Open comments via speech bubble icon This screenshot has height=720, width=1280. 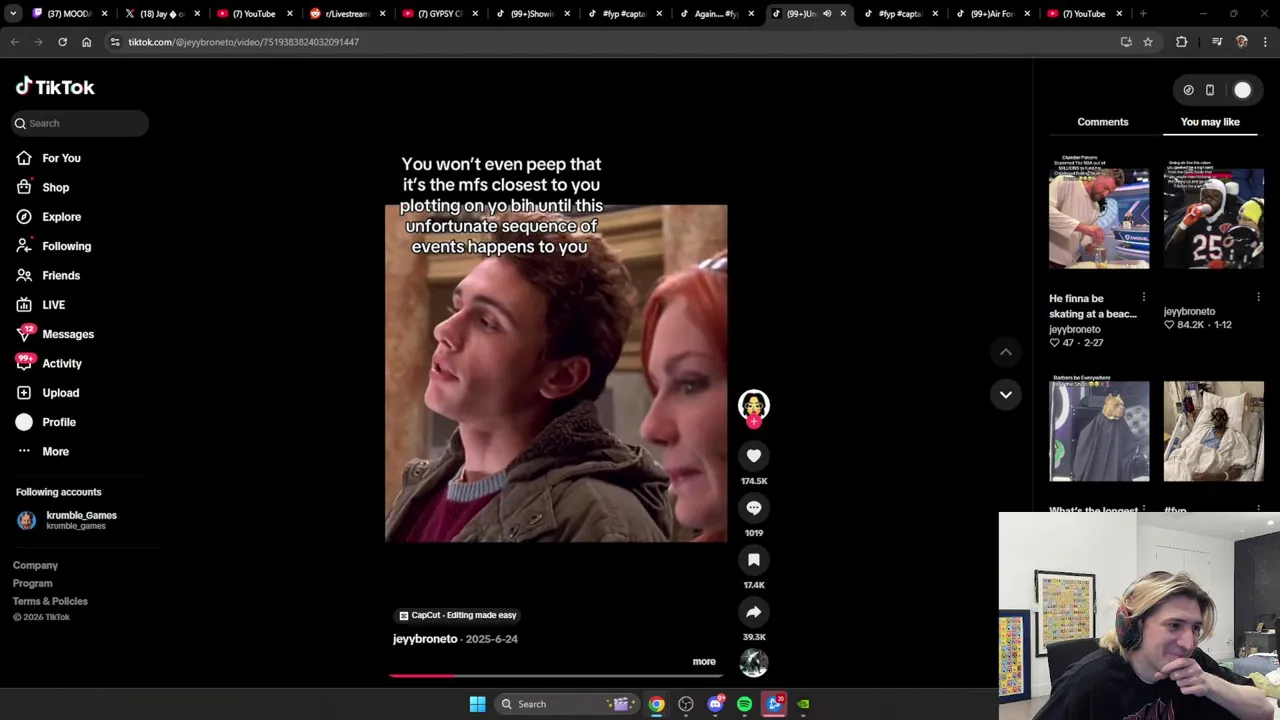point(754,508)
